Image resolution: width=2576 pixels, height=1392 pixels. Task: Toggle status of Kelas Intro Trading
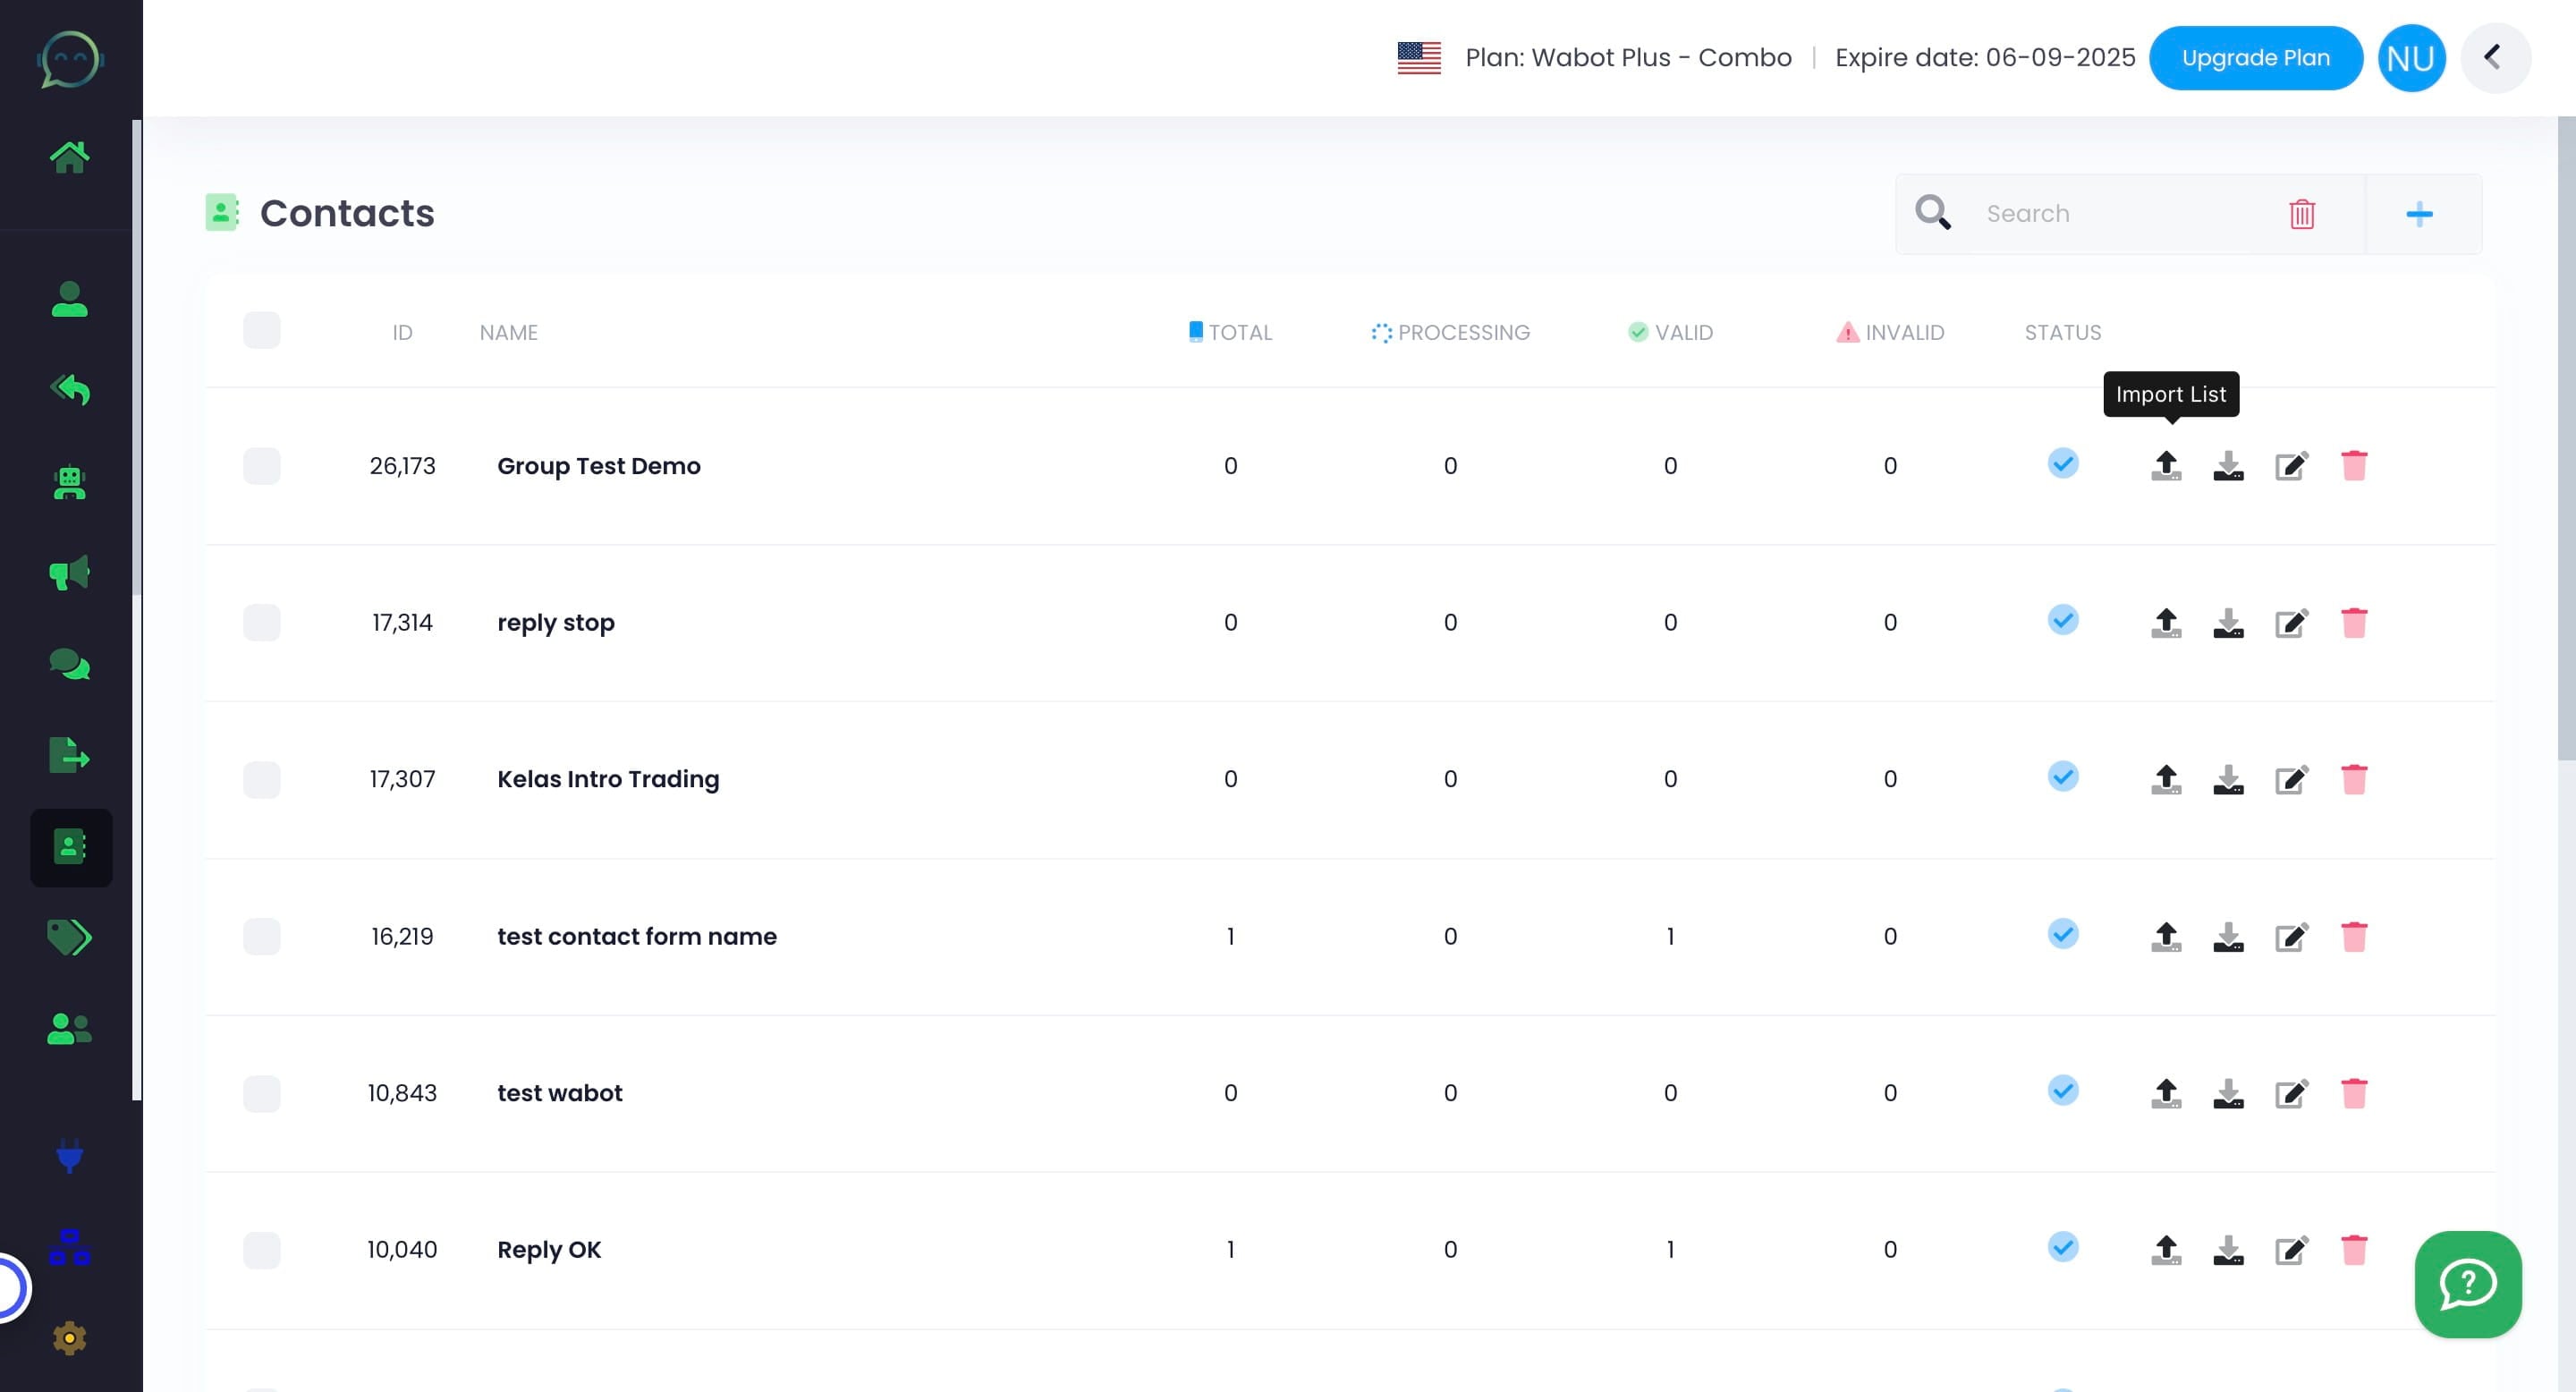(2062, 777)
